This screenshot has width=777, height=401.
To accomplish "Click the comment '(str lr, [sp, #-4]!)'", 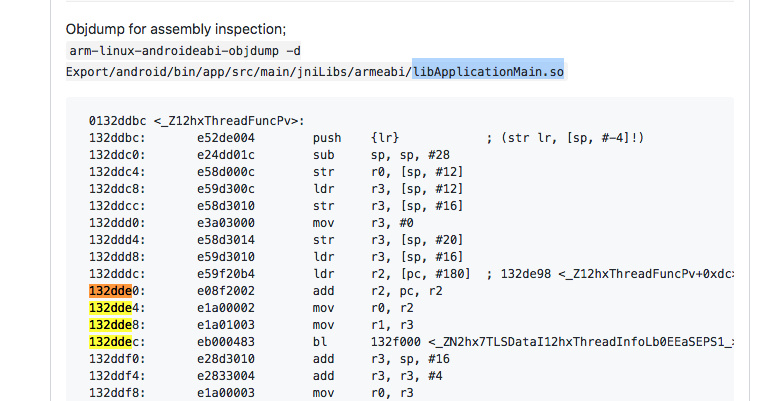I will [x=566, y=137].
